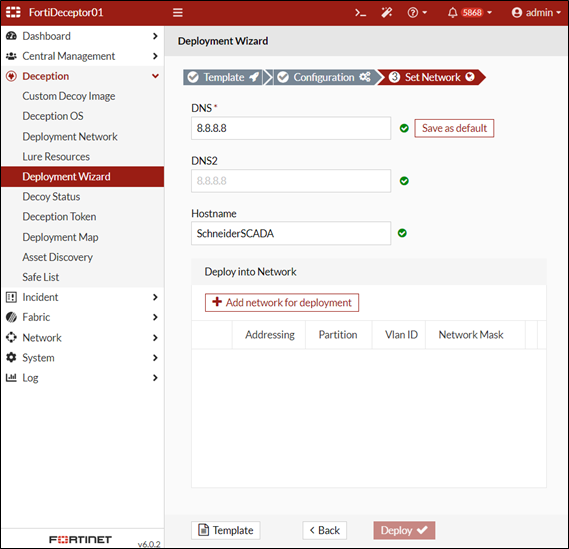The image size is (569, 549).
Task: Open Decoy Status page
Action: point(51,196)
